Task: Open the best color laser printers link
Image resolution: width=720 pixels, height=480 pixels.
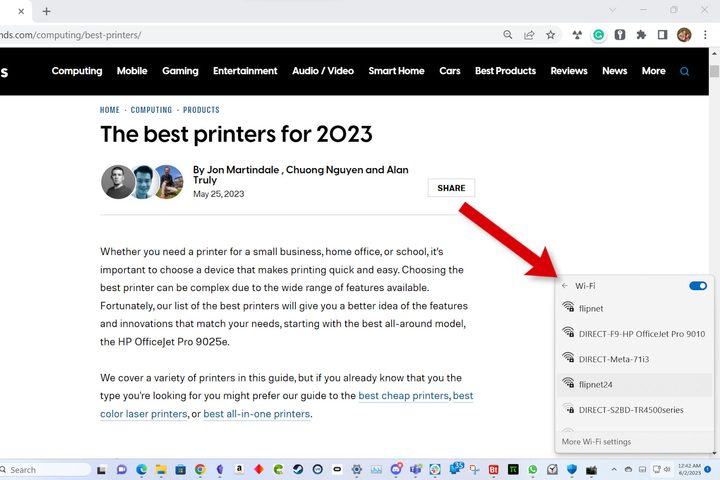Action: (287, 405)
